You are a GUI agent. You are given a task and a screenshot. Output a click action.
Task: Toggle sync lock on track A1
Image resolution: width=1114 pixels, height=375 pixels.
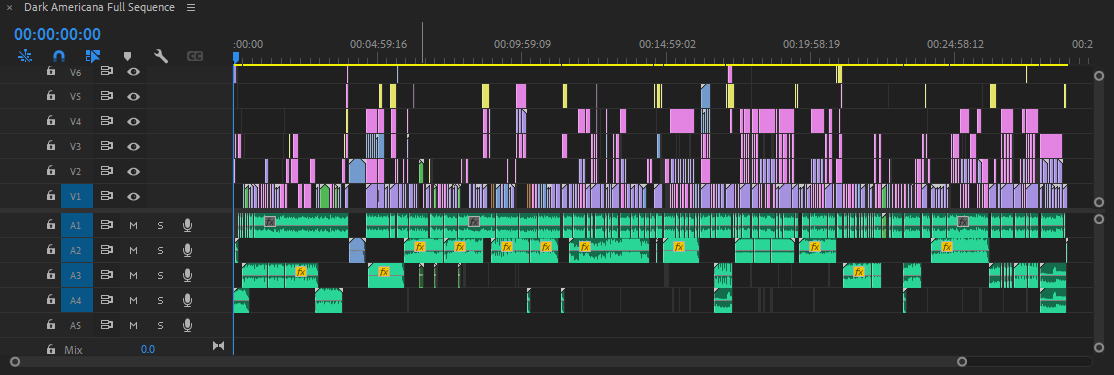pos(107,224)
